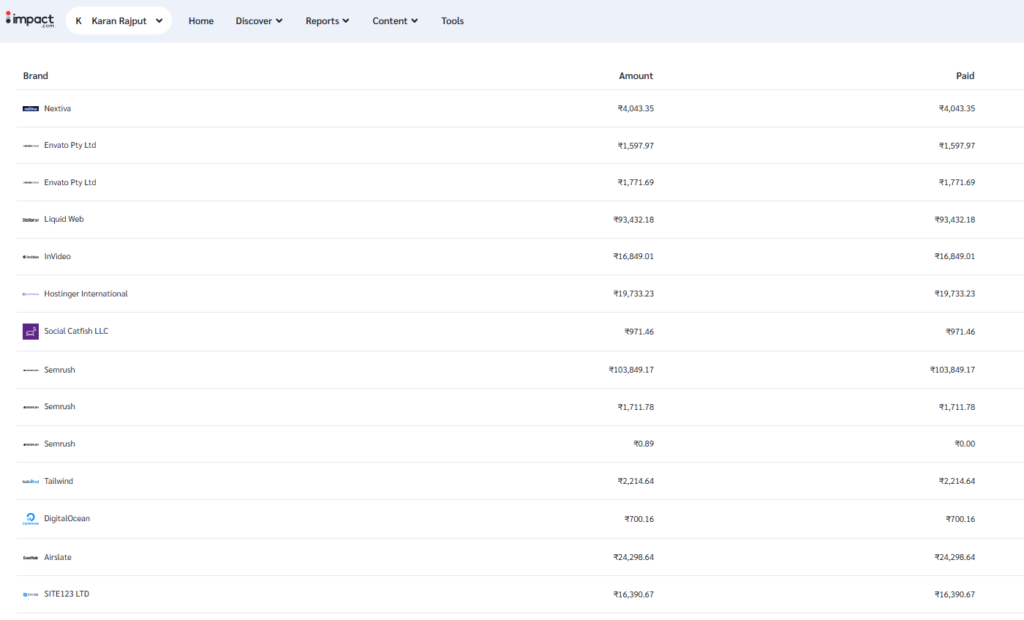This screenshot has height=620, width=1024.
Task: Click the InVideo logo icon
Action: [31, 257]
